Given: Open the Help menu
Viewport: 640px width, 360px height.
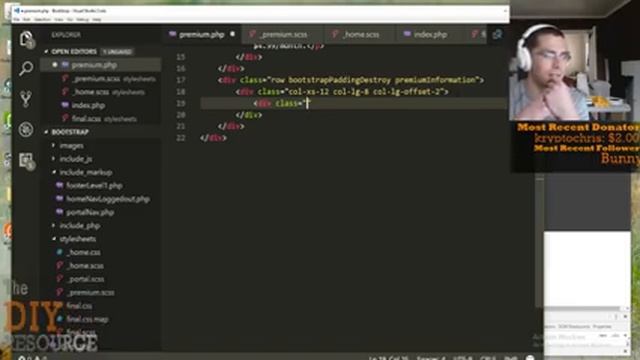Looking at the screenshot, I should coord(97,19).
